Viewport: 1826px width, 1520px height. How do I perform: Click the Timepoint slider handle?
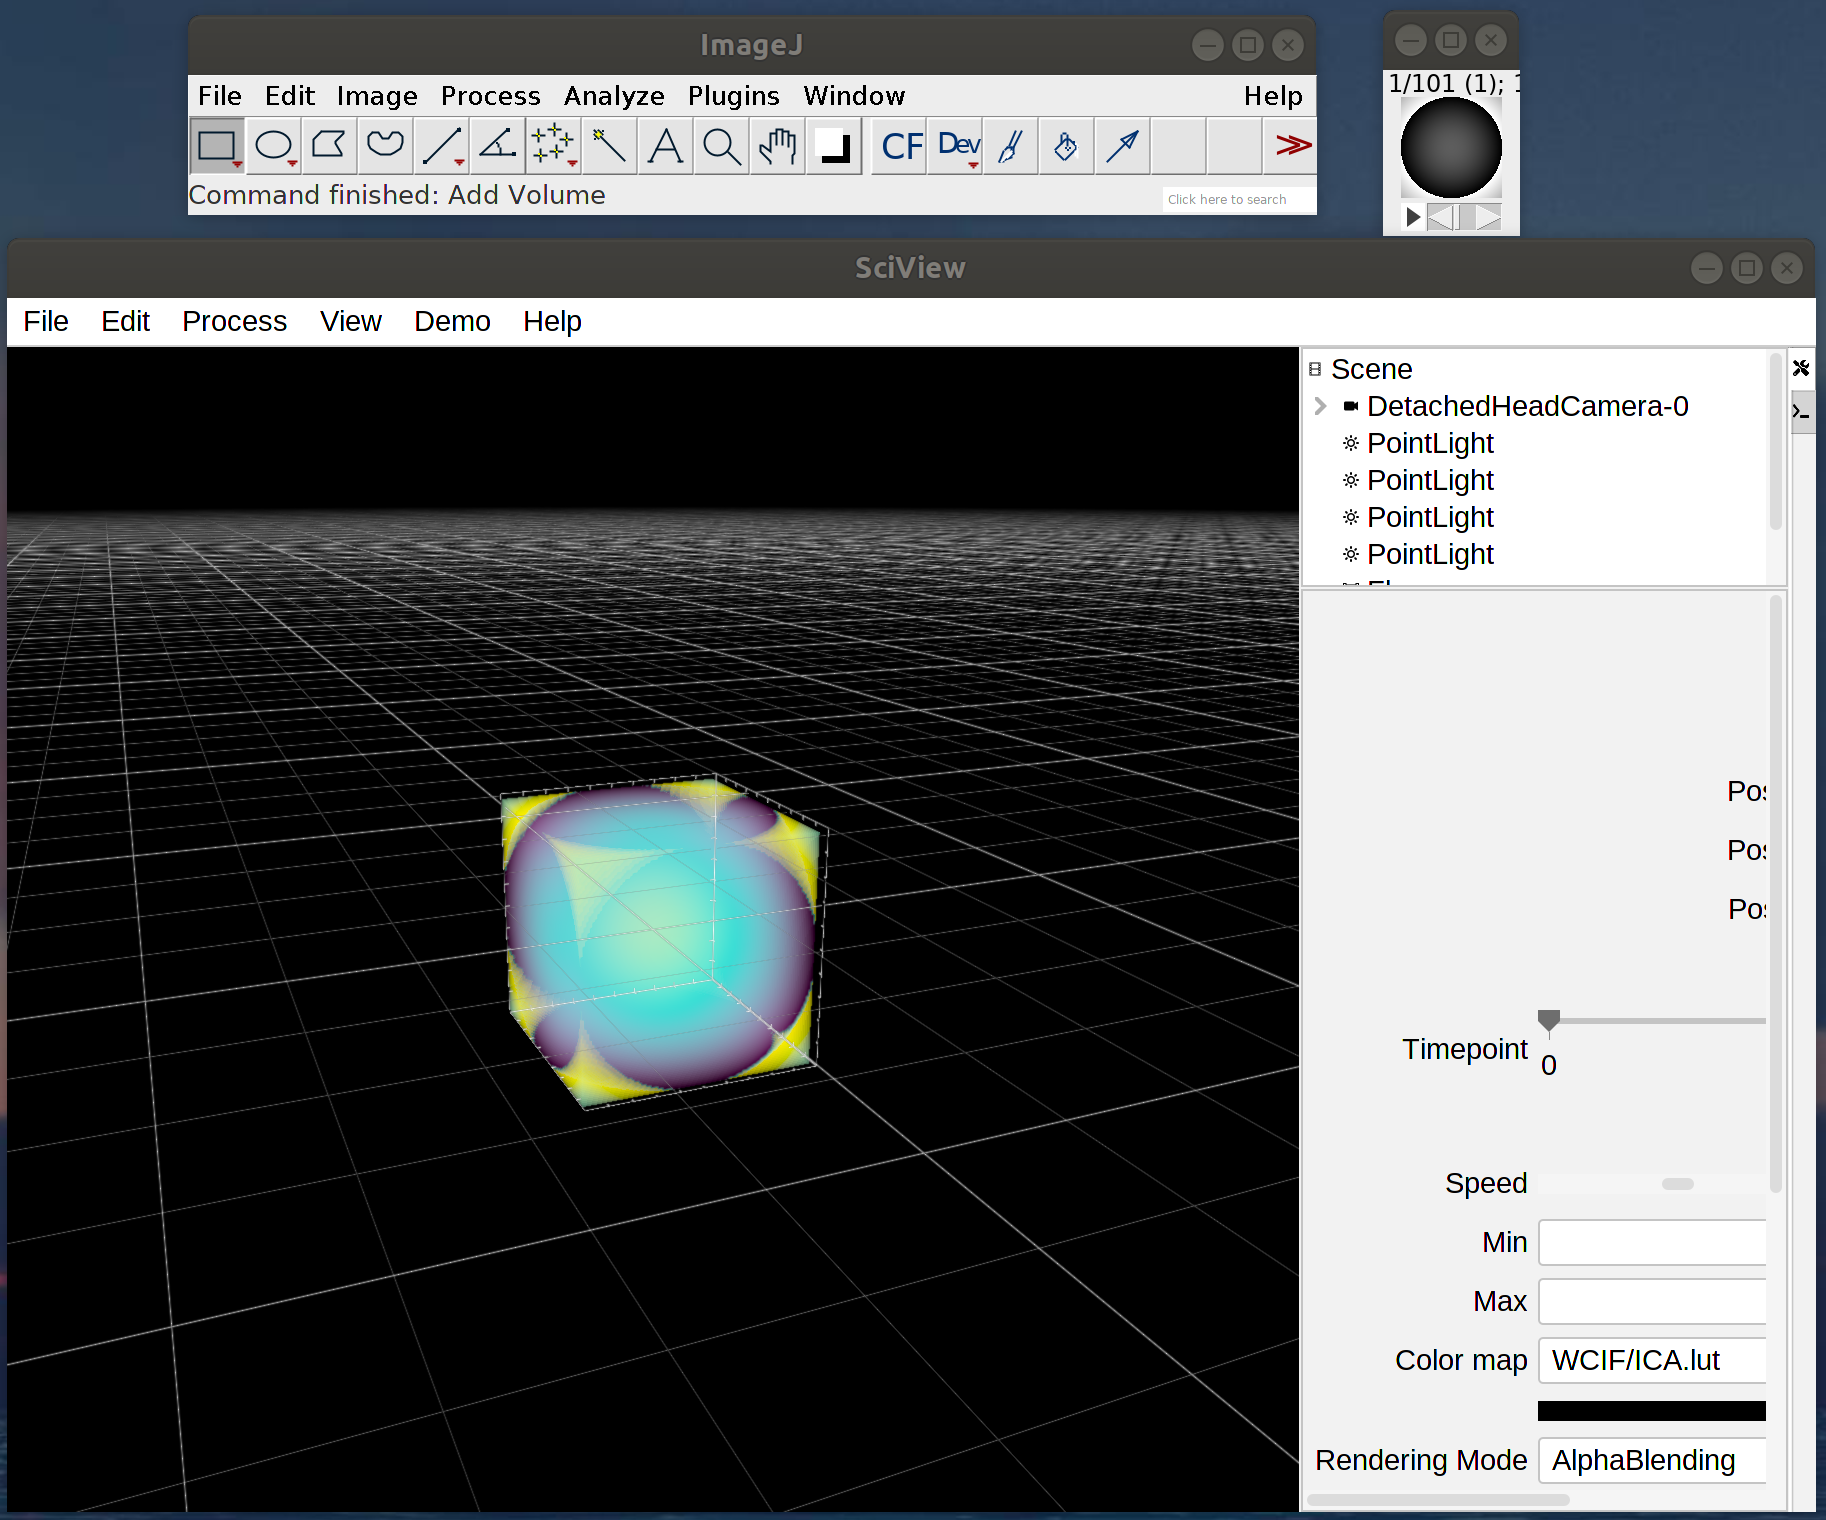[1548, 1020]
